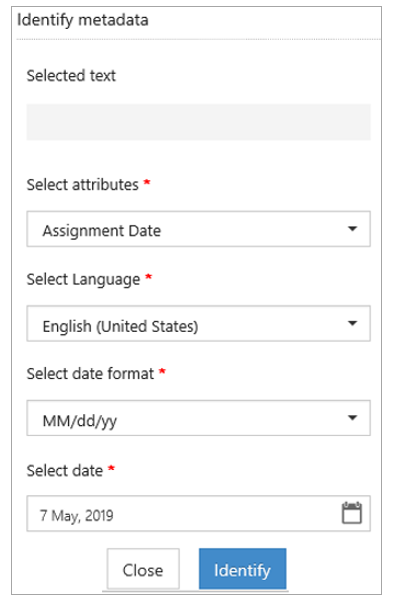
Task: Click the Close button
Action: [x=143, y=569]
